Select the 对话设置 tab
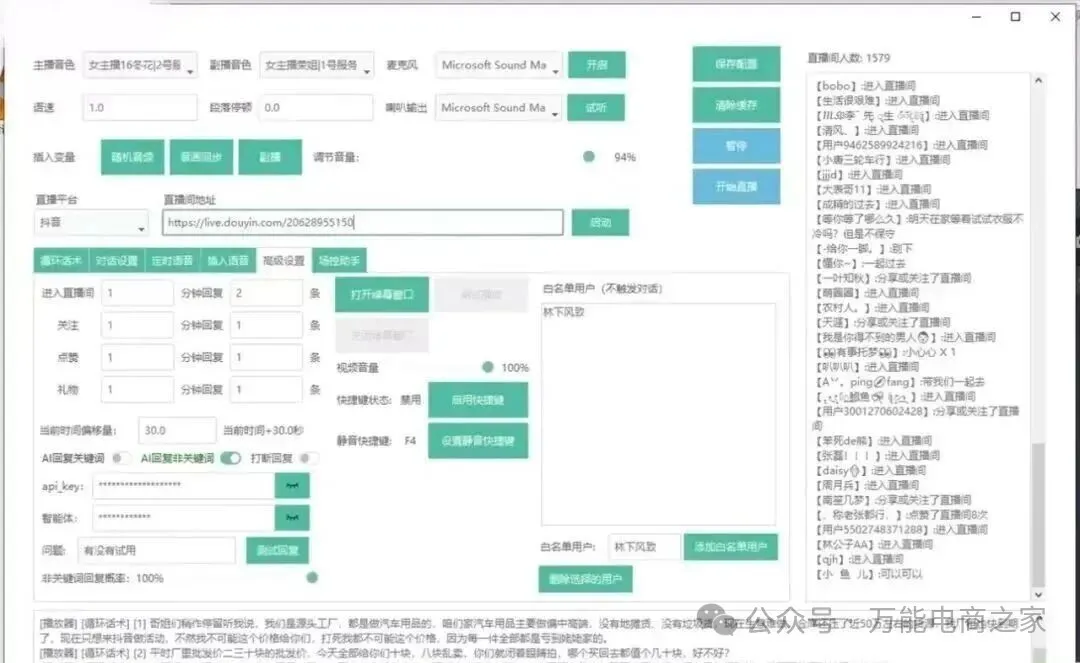The image size is (1080, 663). [117, 261]
